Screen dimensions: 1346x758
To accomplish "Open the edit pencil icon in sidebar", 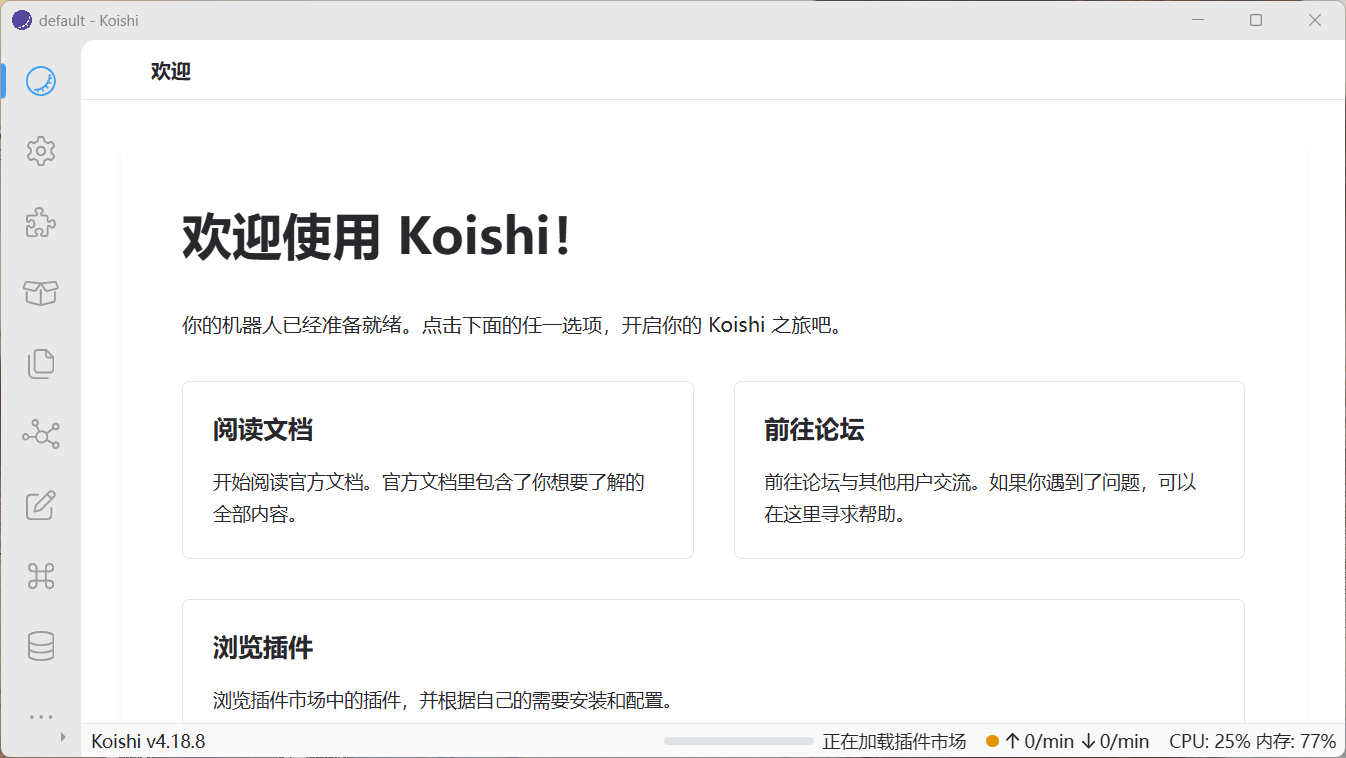I will 41,505.
